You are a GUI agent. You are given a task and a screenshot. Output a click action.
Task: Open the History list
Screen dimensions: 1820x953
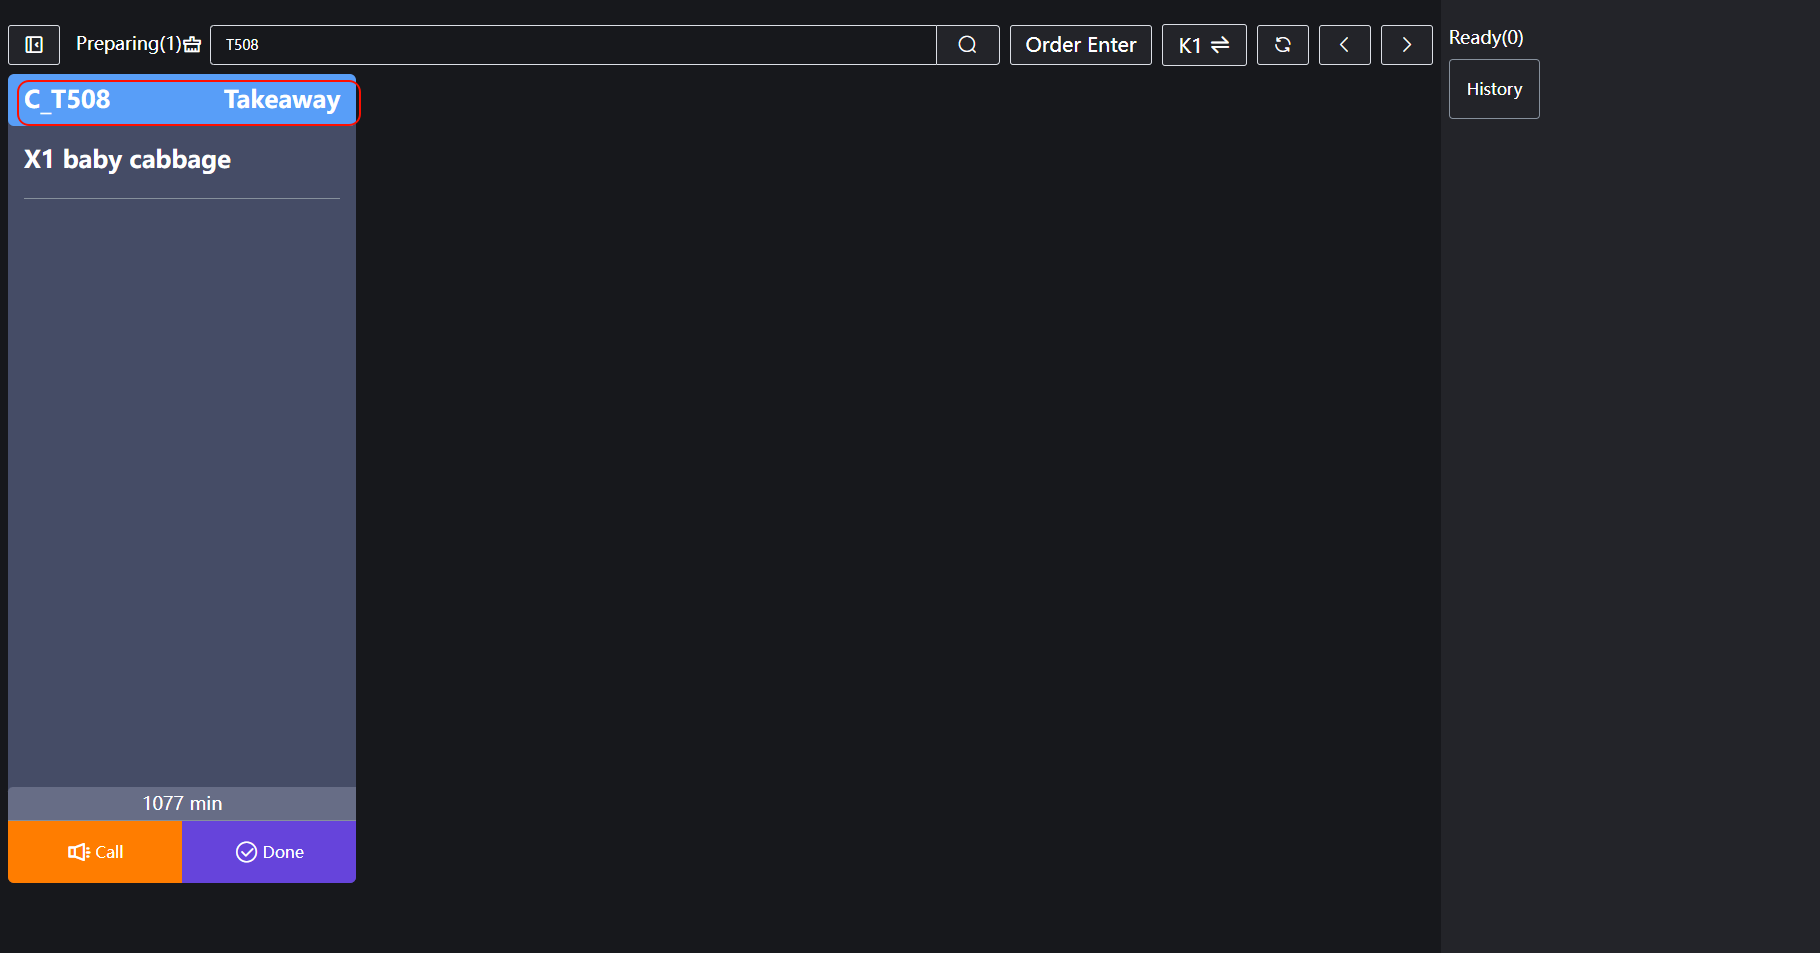pyautogui.click(x=1493, y=89)
